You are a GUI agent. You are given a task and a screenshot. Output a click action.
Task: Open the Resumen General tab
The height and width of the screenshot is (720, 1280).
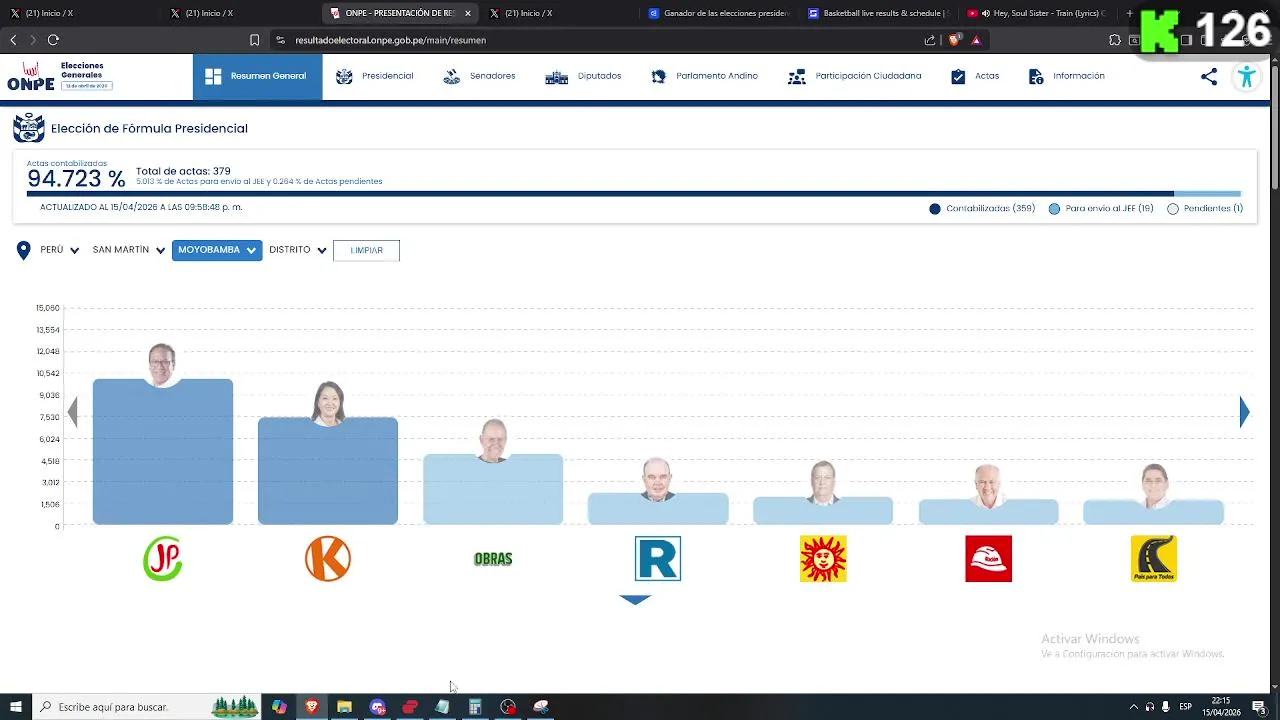click(257, 76)
